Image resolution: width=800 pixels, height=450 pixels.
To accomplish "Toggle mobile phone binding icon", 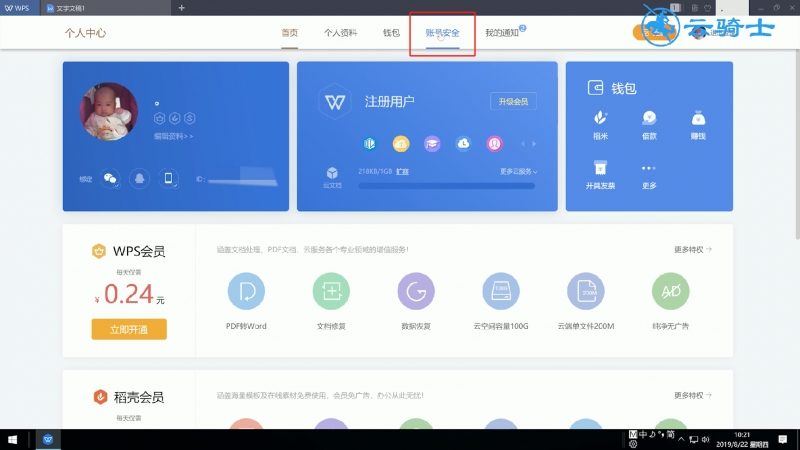I will pos(168,179).
